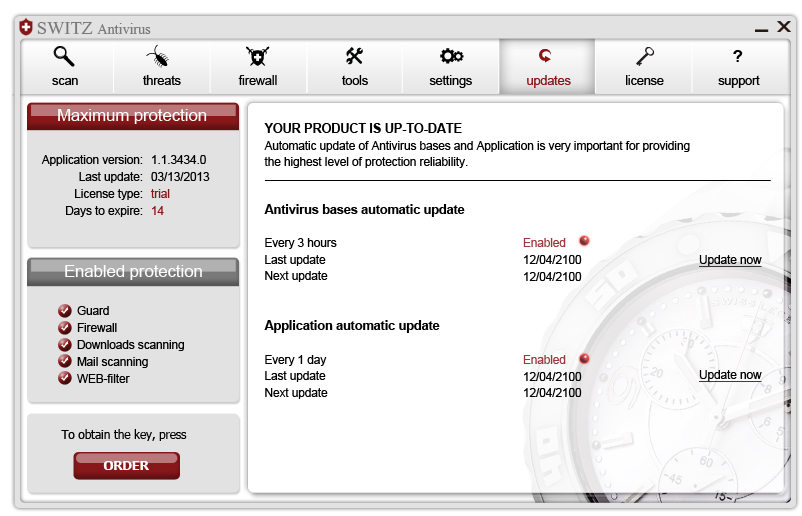This screenshot has height=516, width=802.
Task: Click the support question mark icon
Action: click(738, 57)
